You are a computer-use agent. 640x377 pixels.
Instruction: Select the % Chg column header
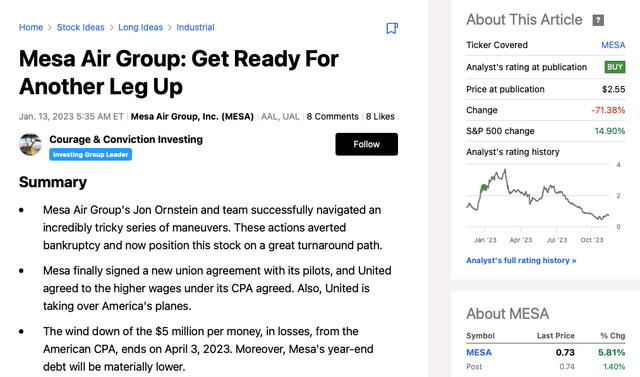click(612, 336)
